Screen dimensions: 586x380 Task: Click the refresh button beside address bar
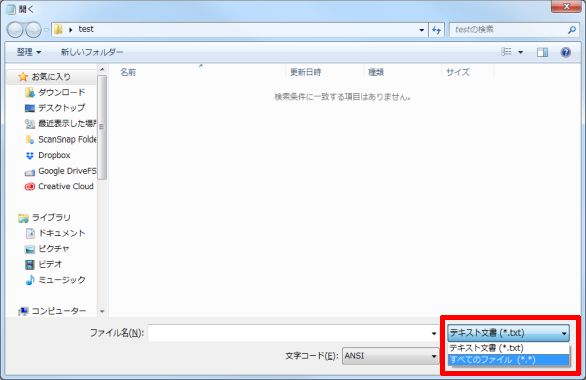click(x=437, y=30)
